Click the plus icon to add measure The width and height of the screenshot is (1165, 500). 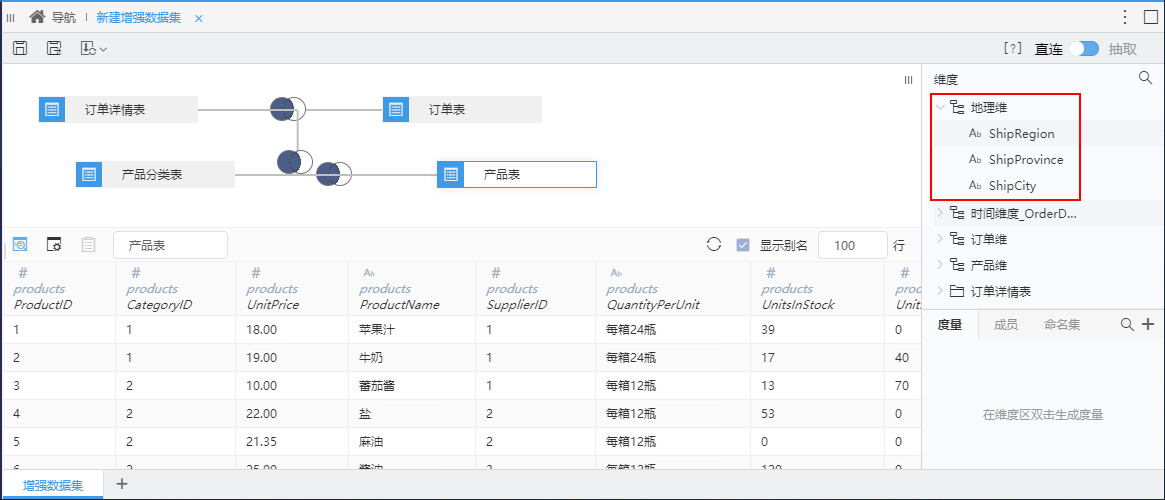point(1147,324)
